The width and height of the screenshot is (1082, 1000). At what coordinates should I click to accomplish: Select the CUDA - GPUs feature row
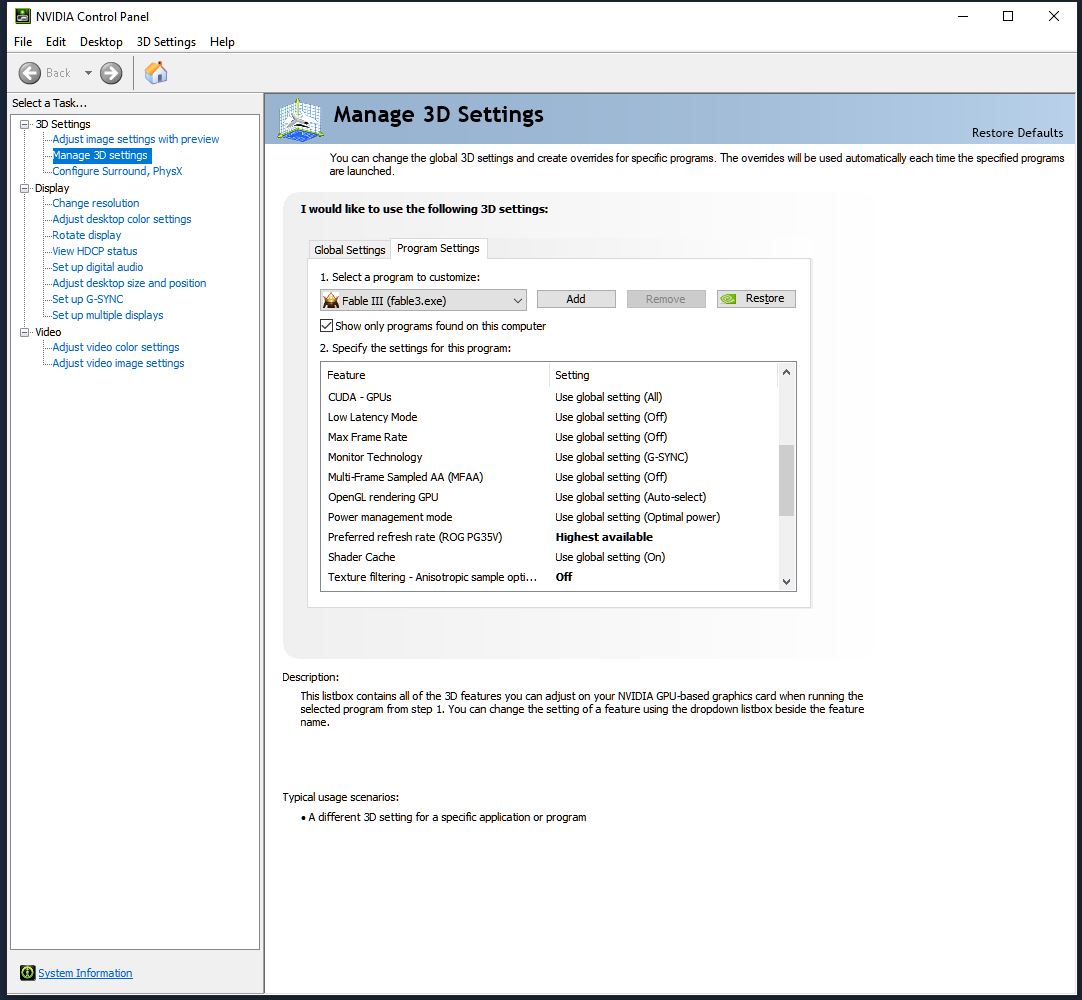pyautogui.click(x=550, y=397)
